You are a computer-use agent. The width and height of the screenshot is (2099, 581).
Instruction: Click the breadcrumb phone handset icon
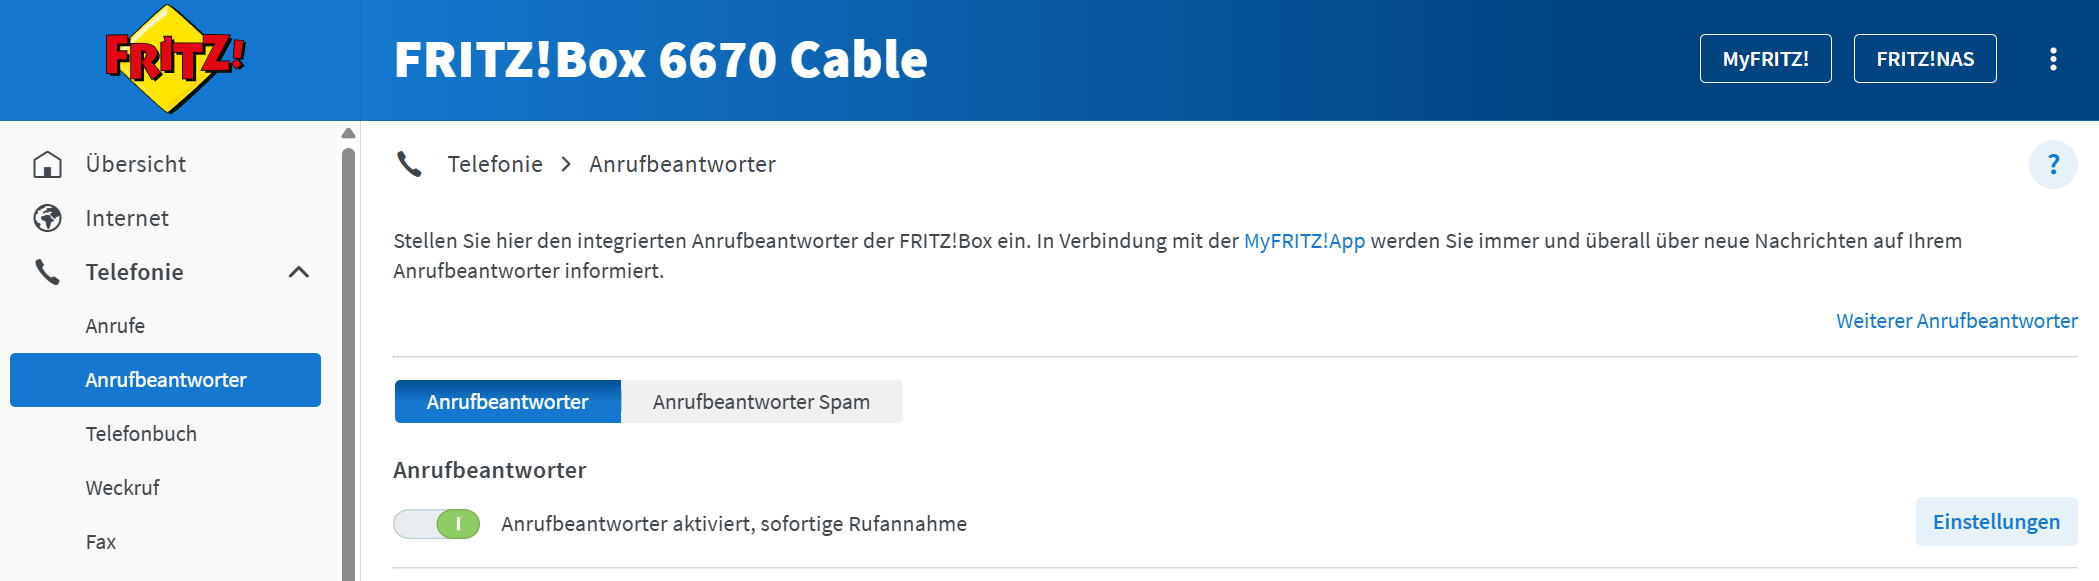[x=409, y=164]
